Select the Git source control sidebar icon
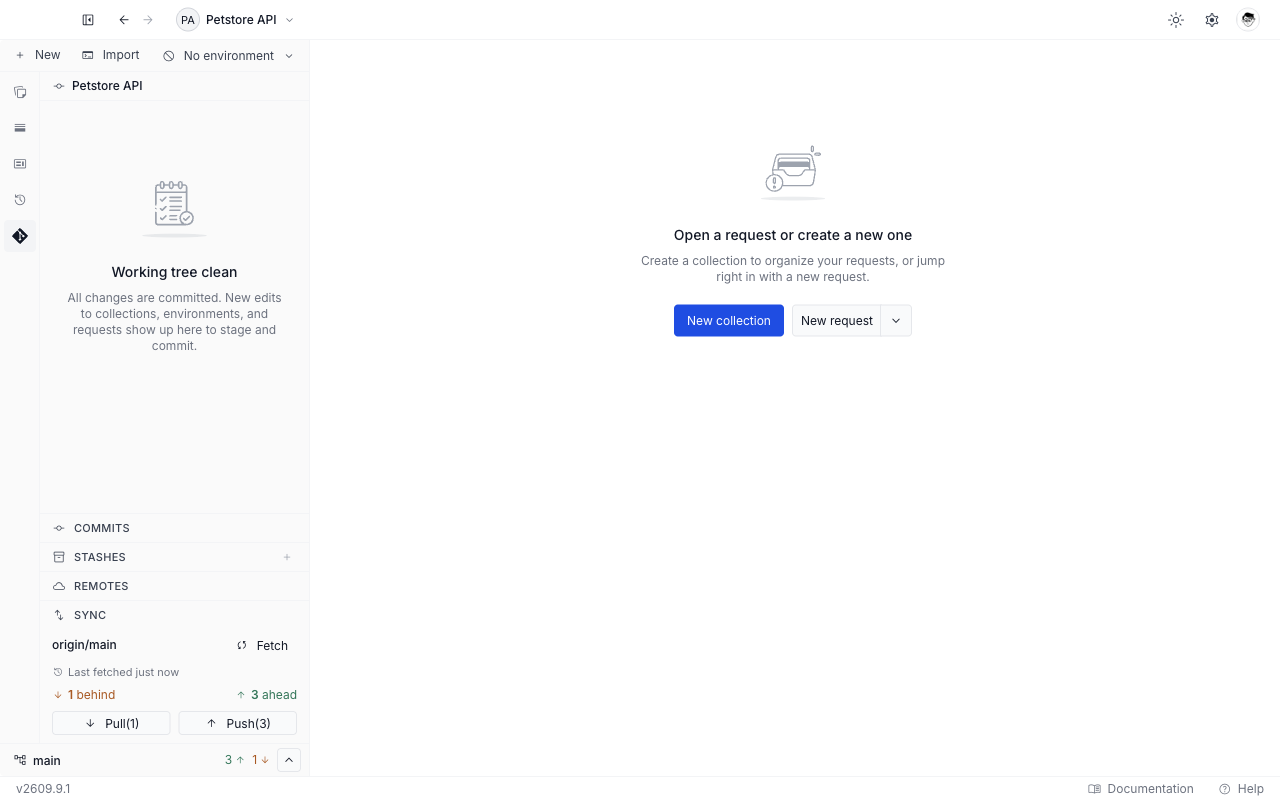Screen dimensions: 1280x800 point(20,236)
